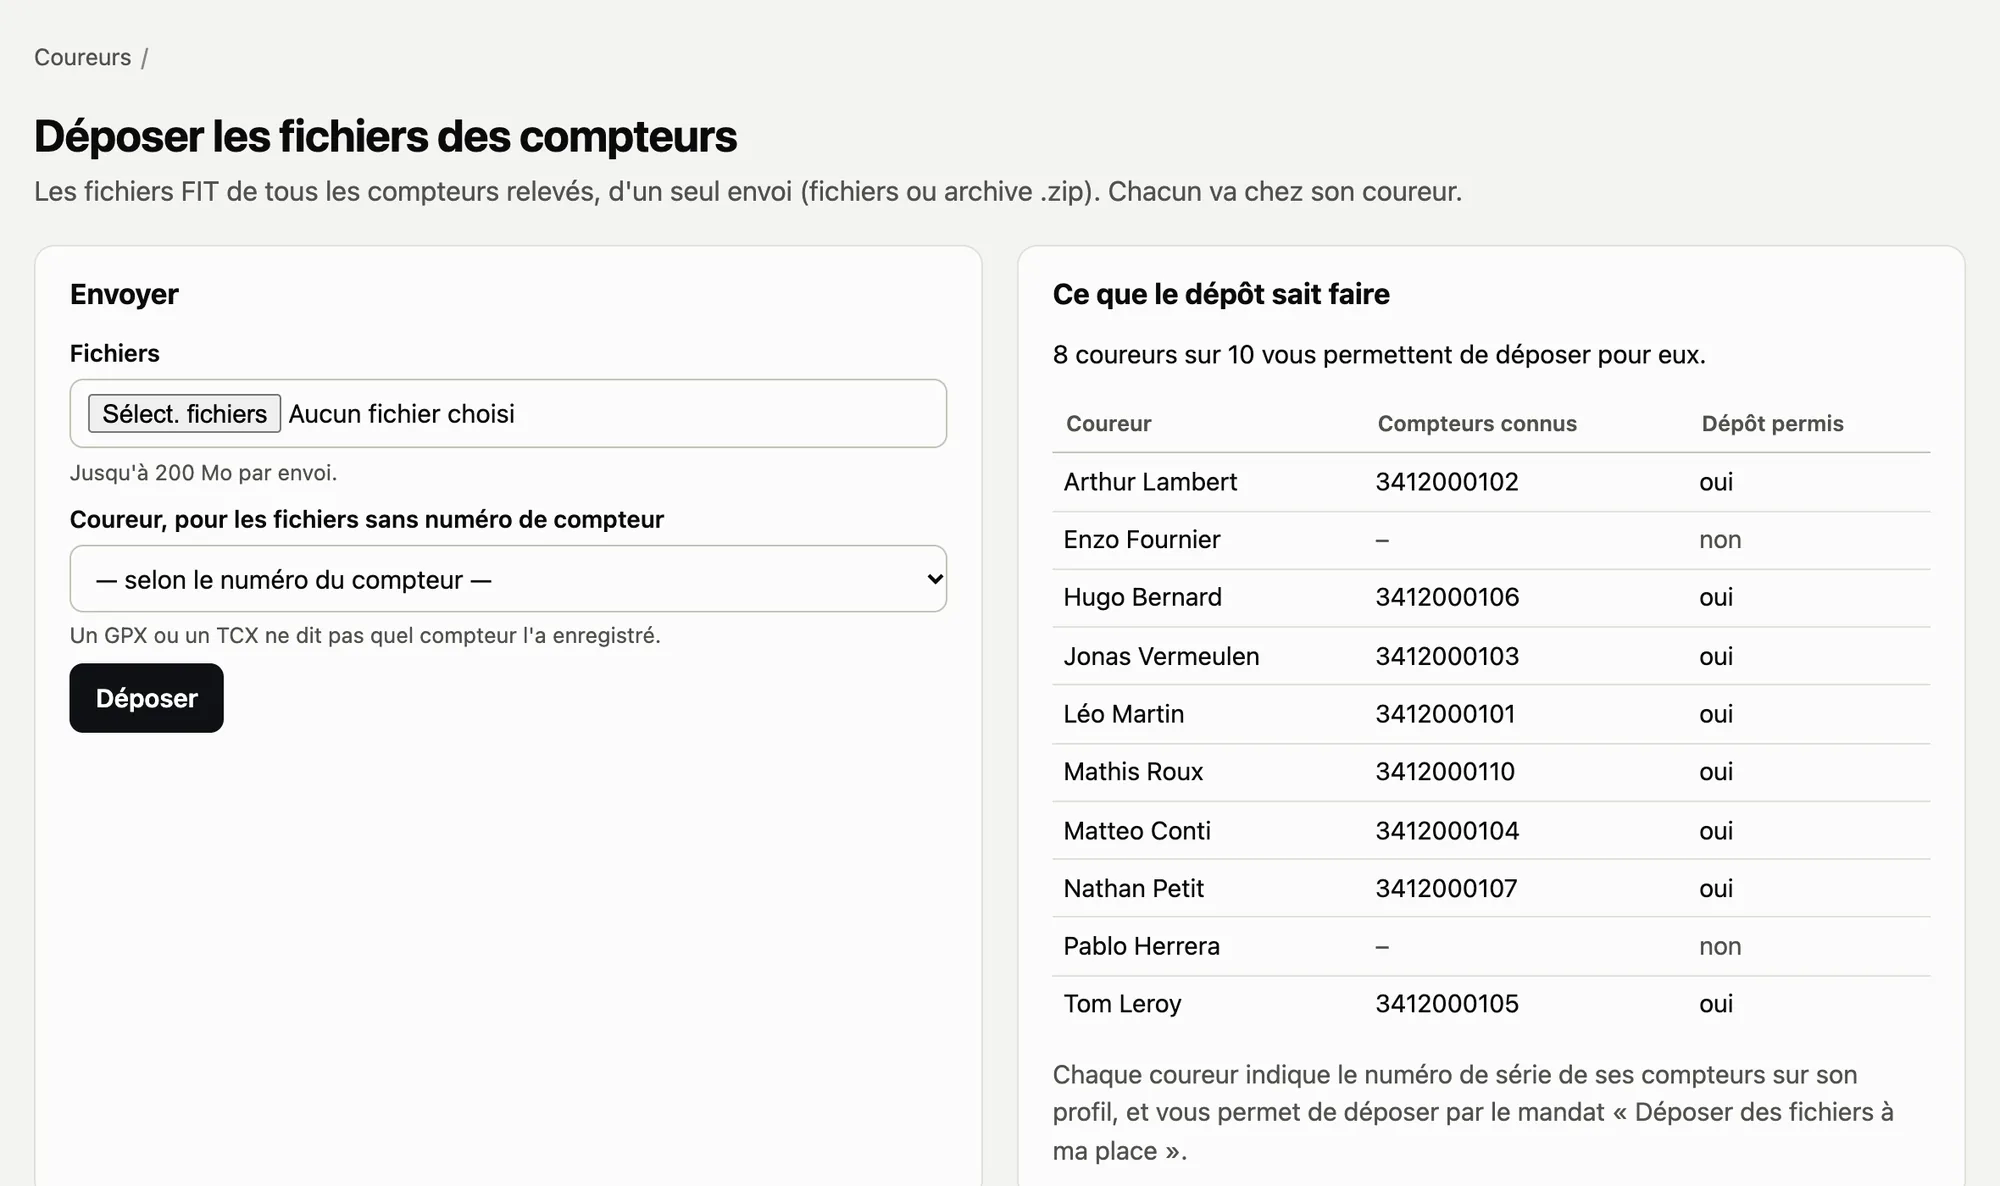Click 'non' in Pablo Herrera's row
The width and height of the screenshot is (2000, 1186).
click(1720, 946)
